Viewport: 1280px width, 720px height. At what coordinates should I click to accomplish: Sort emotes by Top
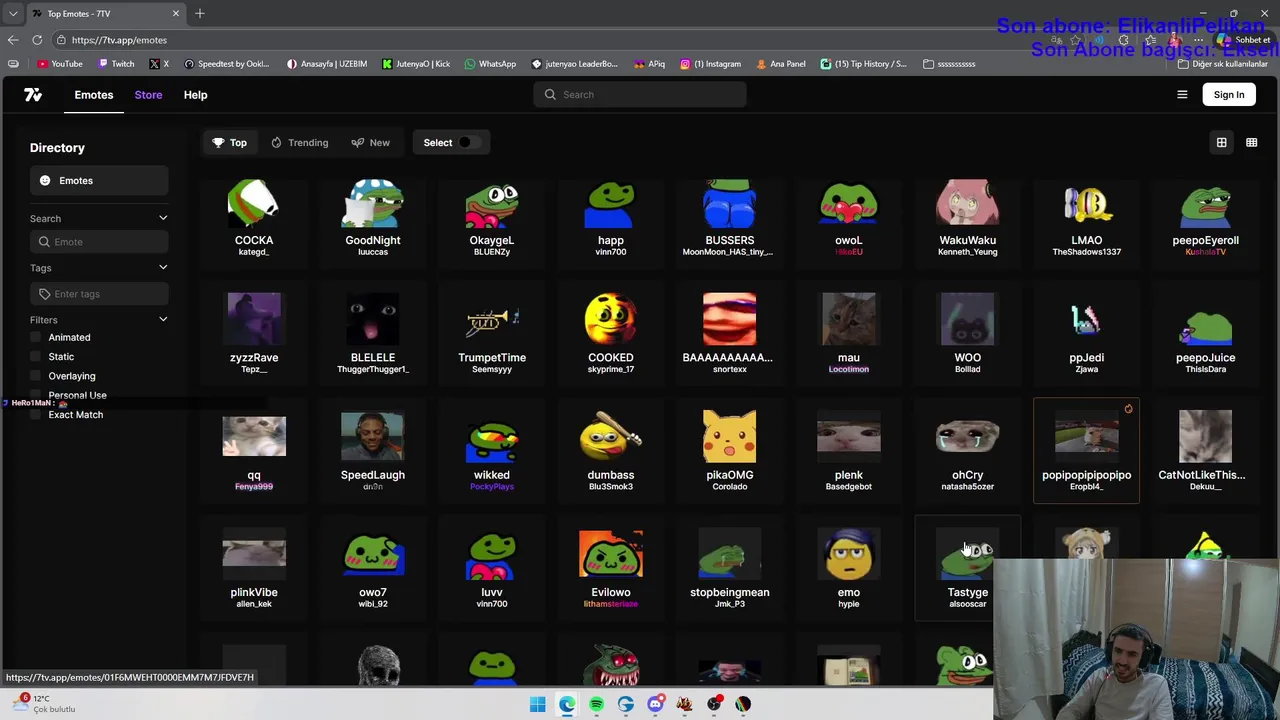coord(229,142)
